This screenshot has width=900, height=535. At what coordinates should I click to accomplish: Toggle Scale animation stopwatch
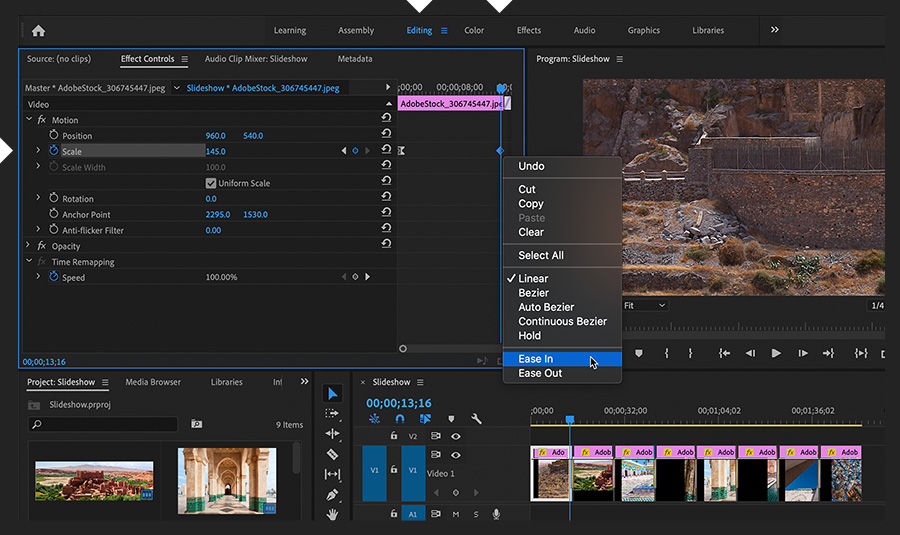point(54,151)
